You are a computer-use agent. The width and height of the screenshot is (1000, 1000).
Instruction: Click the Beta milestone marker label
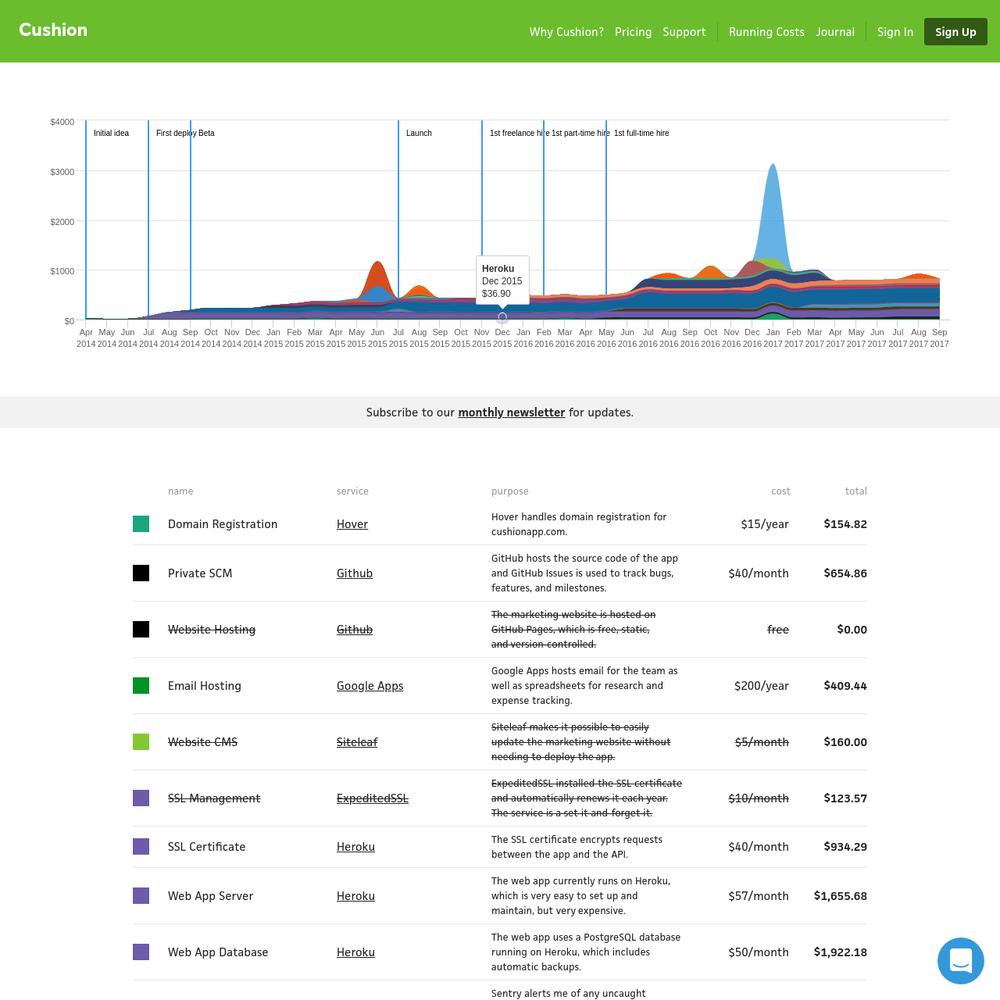[206, 133]
